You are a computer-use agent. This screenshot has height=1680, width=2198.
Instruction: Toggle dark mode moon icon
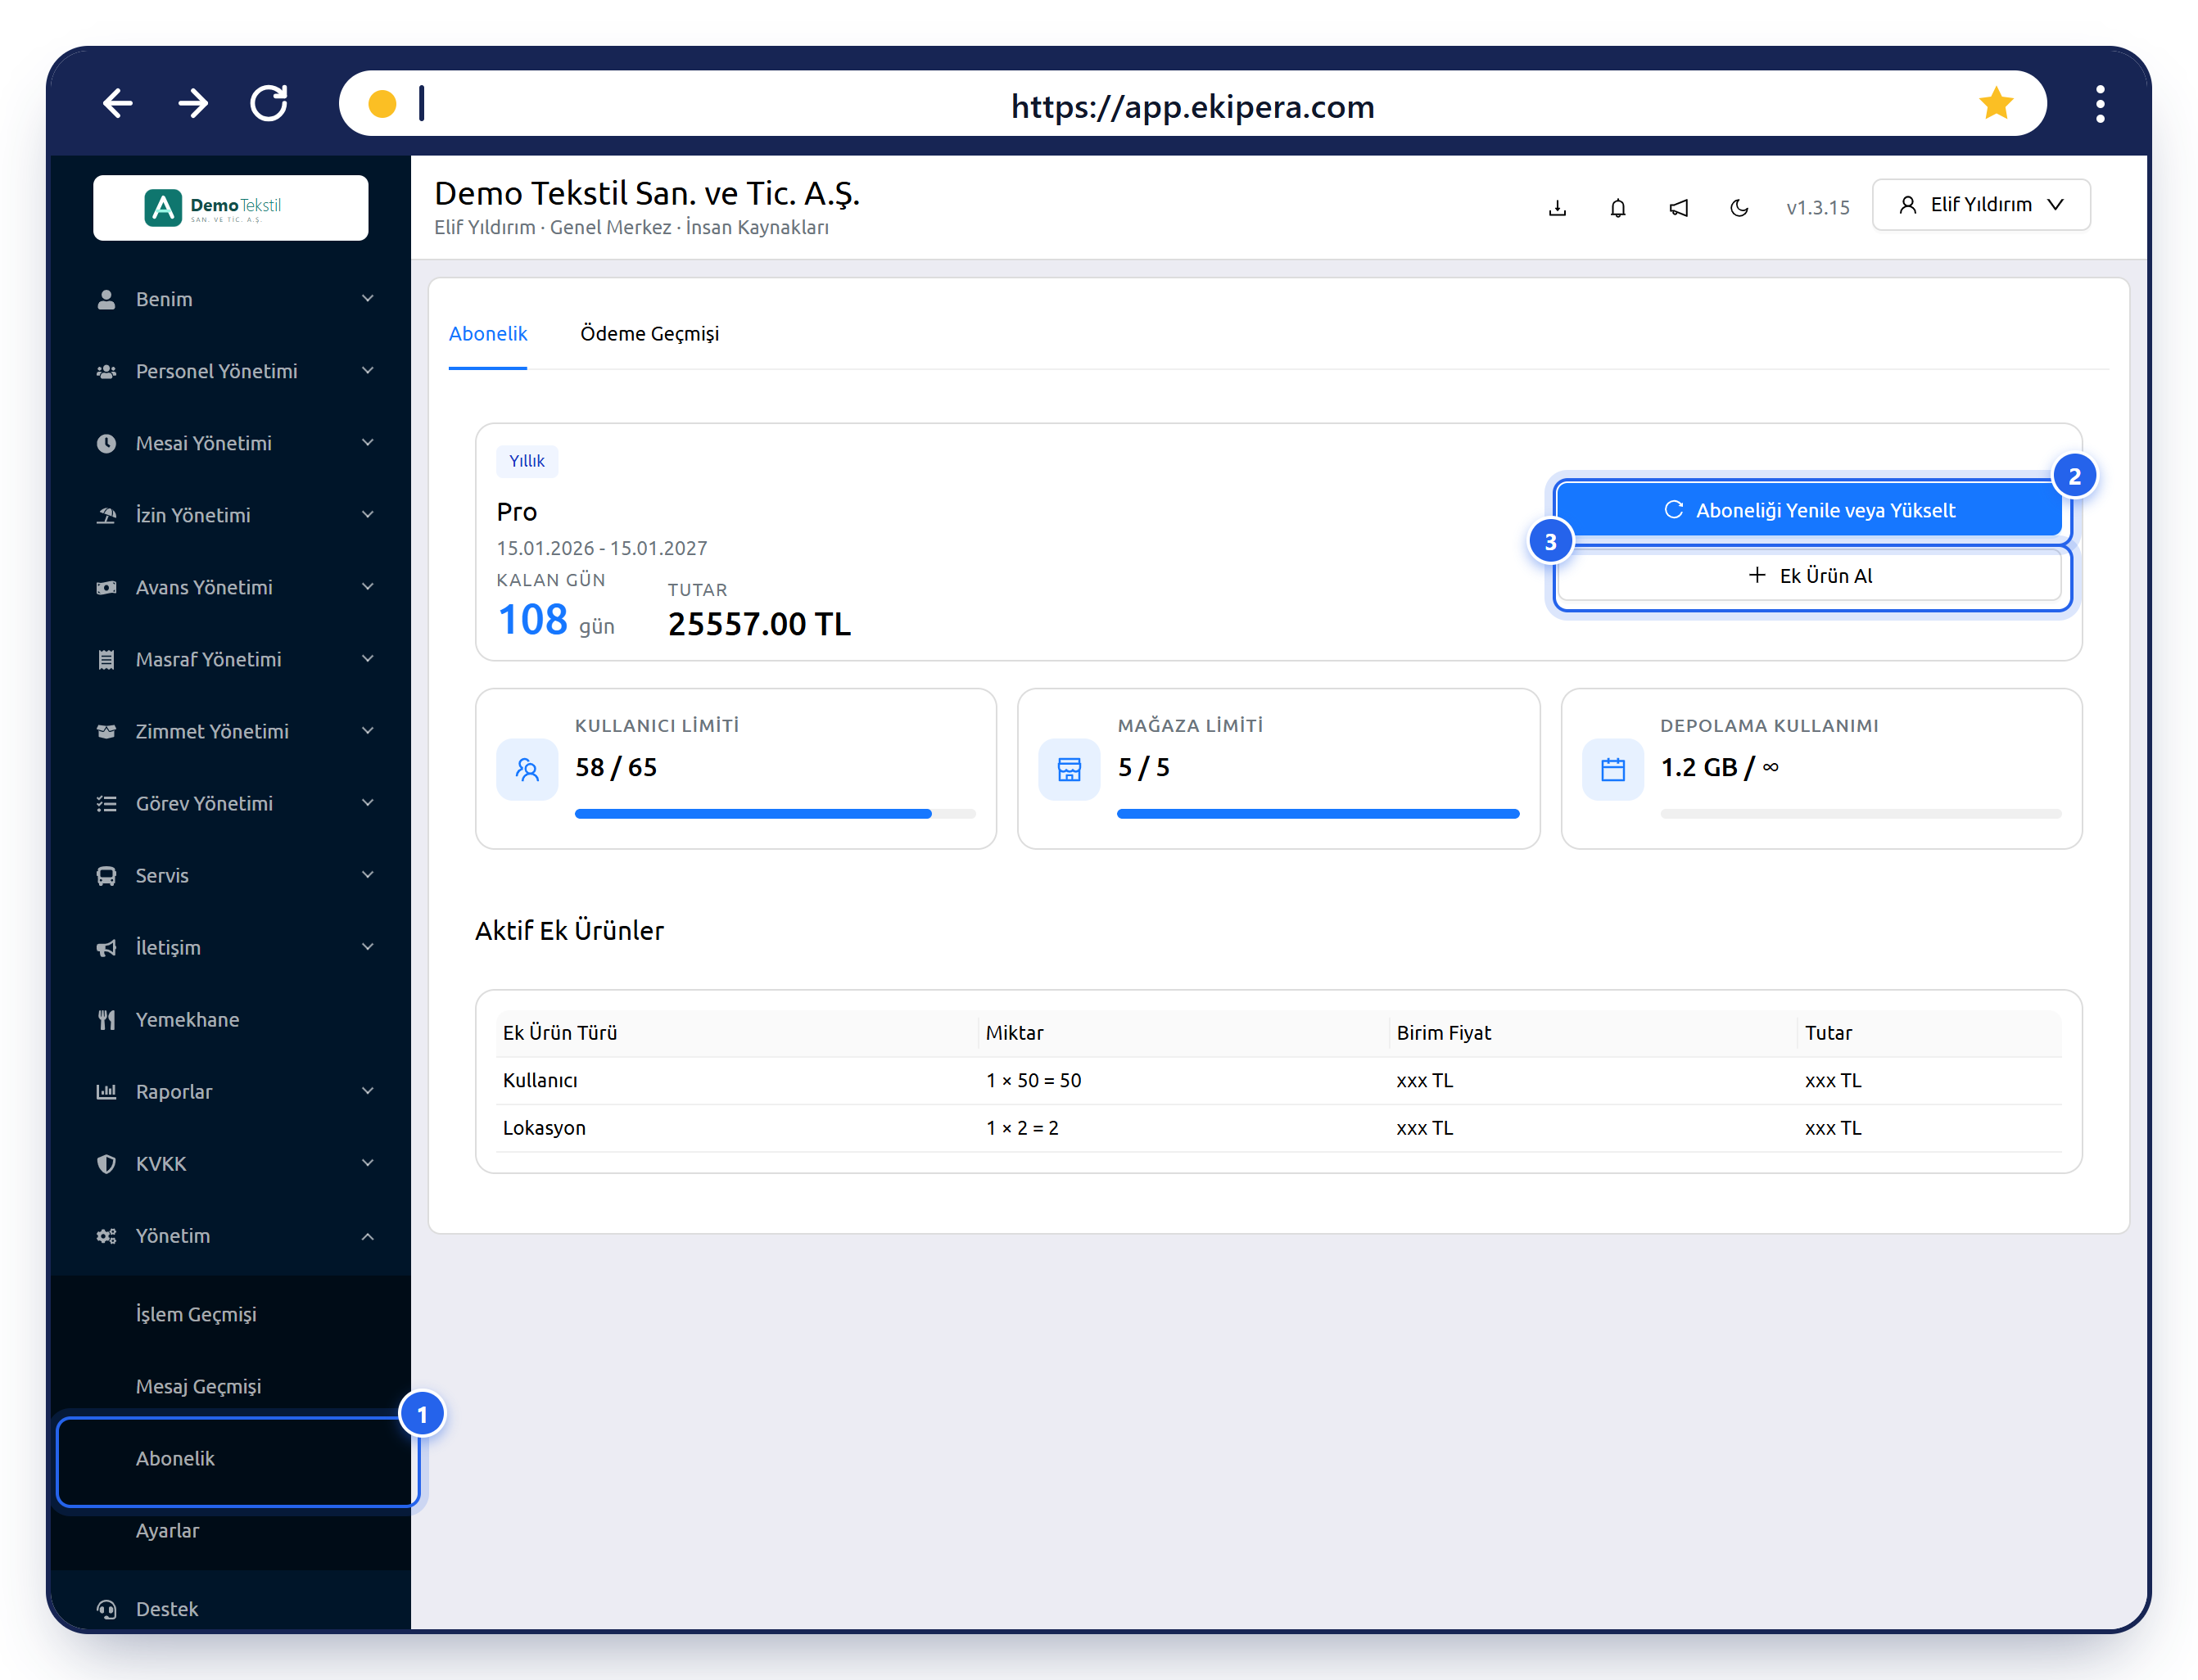coord(1739,208)
